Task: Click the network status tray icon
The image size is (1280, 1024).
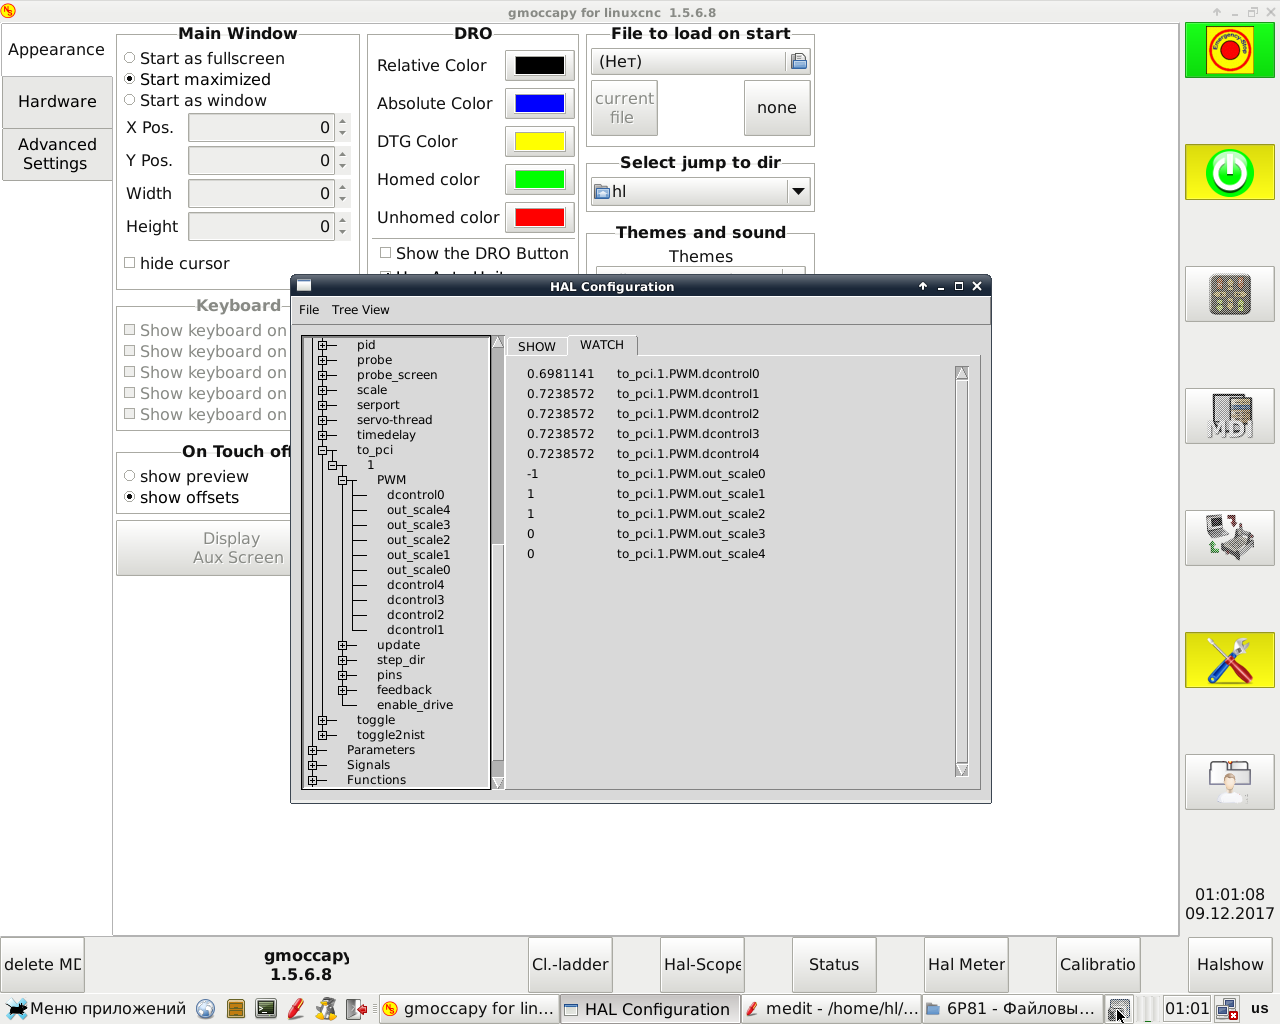Action: pyautogui.click(x=1228, y=1009)
